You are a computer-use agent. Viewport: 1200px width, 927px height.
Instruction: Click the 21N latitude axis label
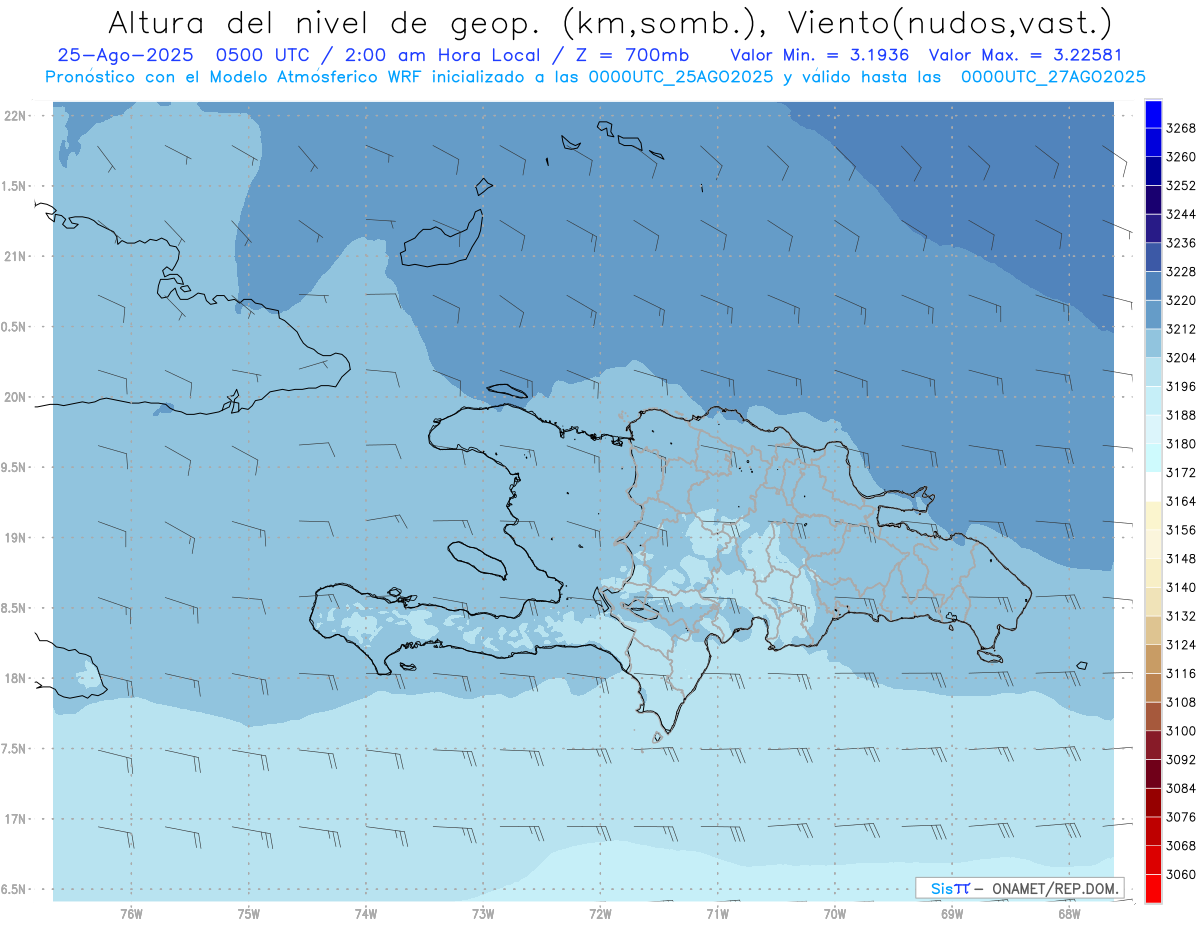point(14,257)
